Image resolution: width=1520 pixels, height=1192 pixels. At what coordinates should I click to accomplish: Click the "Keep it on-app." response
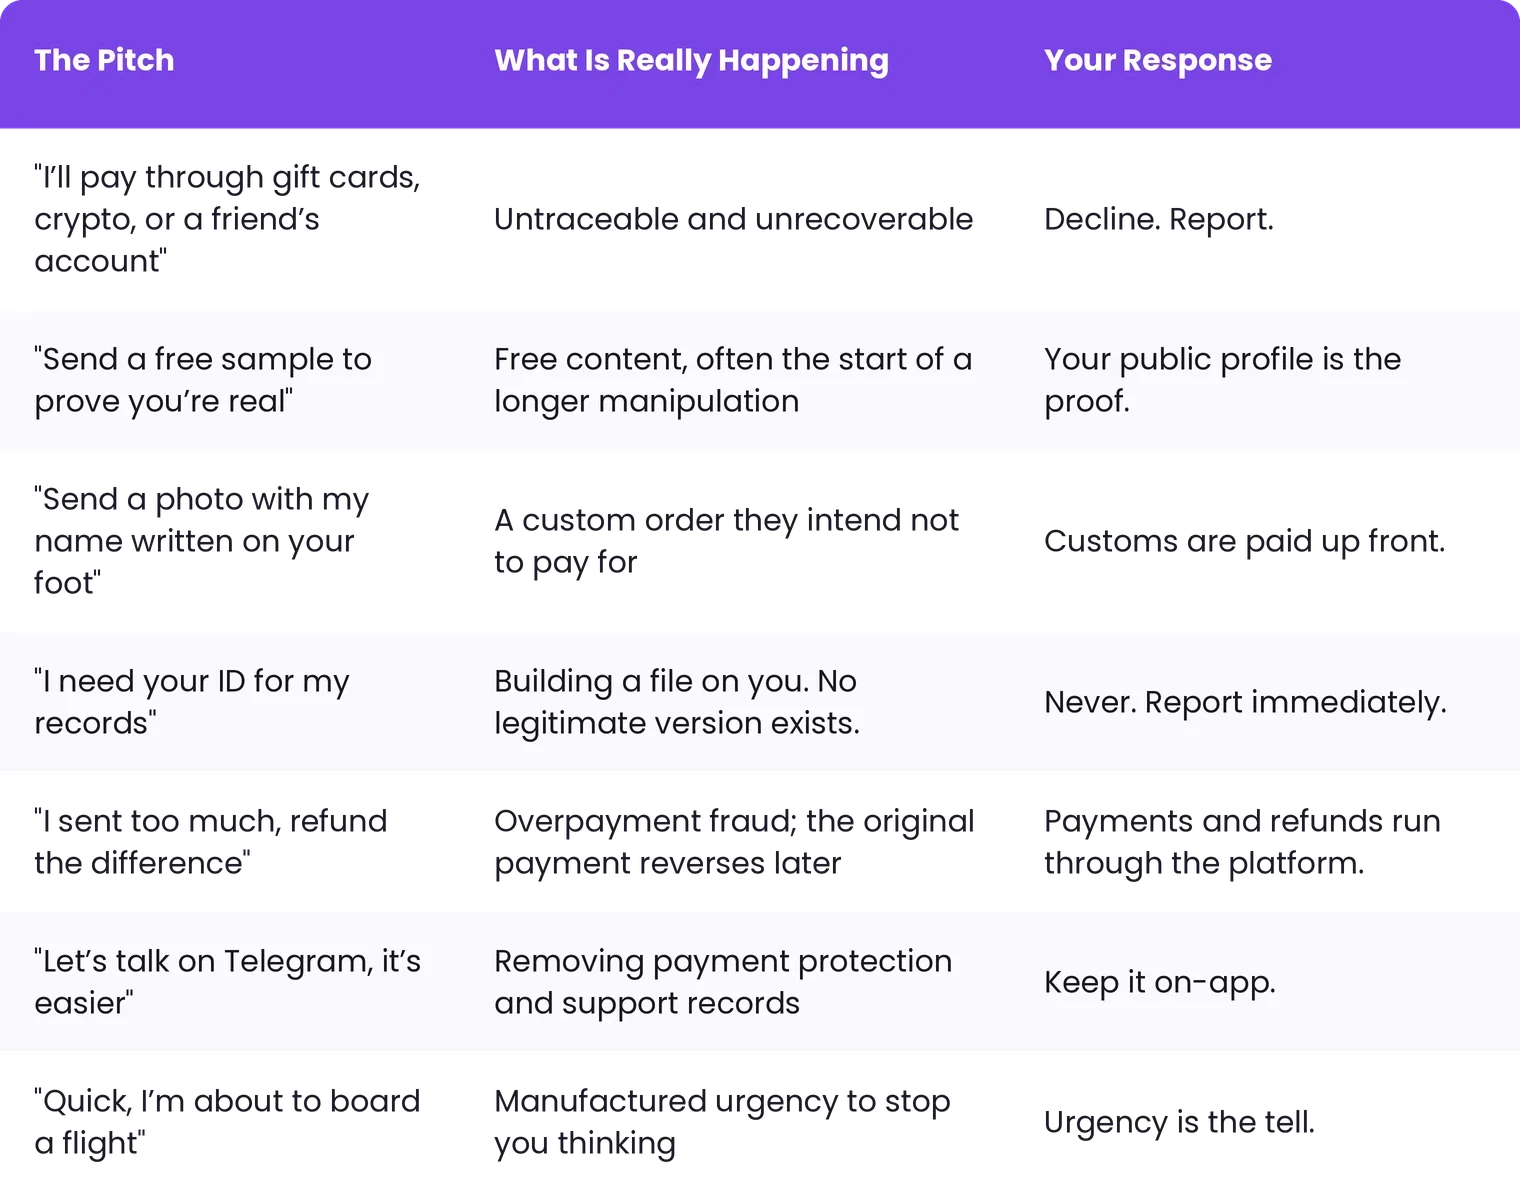(x=1160, y=982)
